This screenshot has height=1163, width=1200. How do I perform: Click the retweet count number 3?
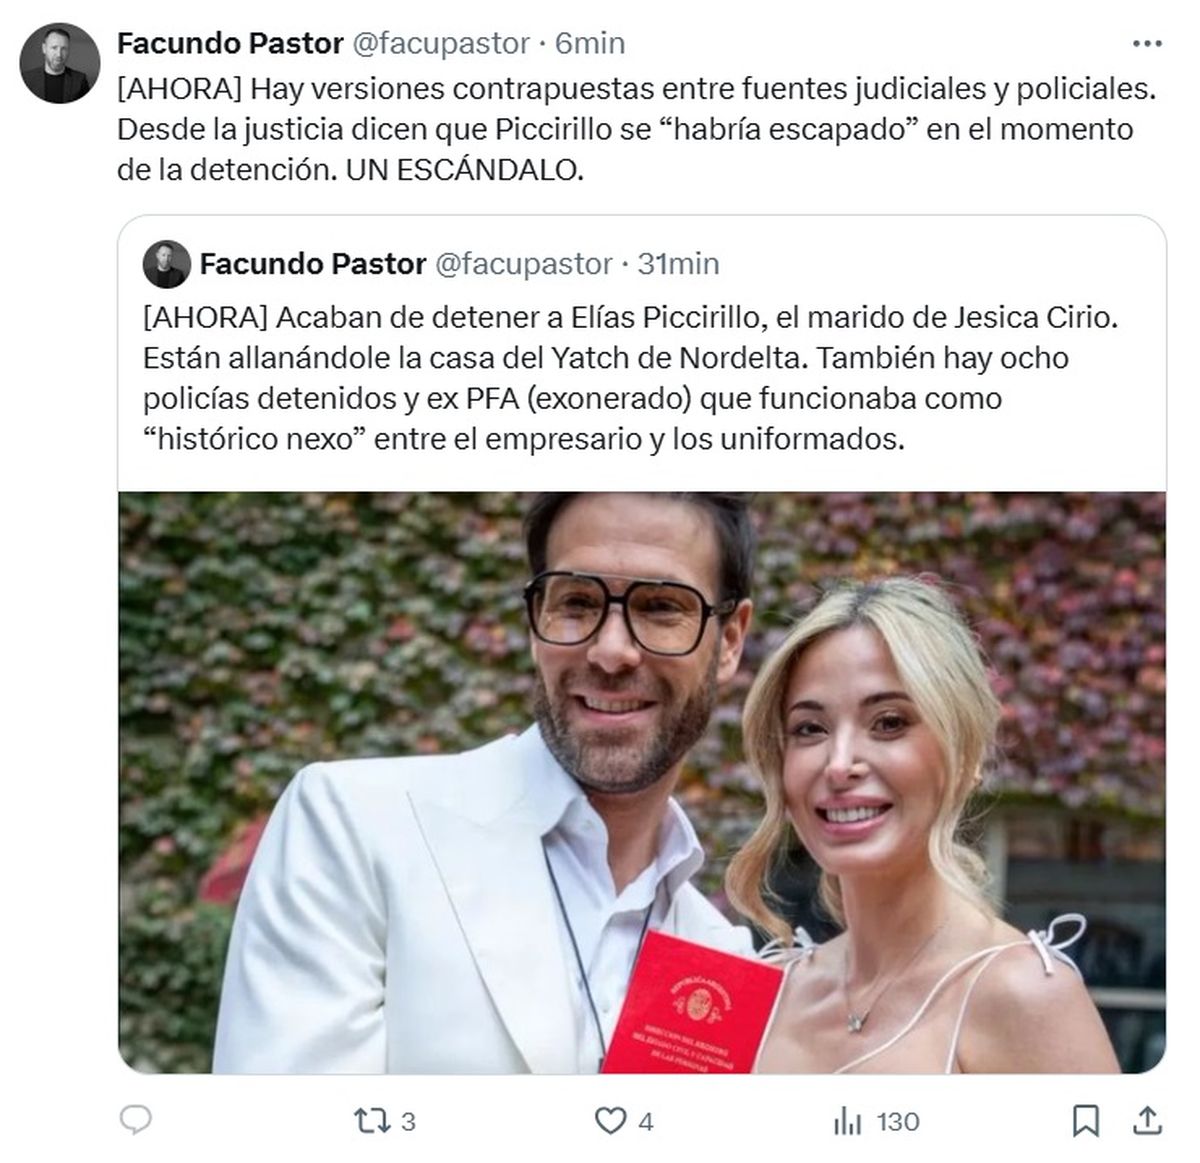pos(408,1122)
